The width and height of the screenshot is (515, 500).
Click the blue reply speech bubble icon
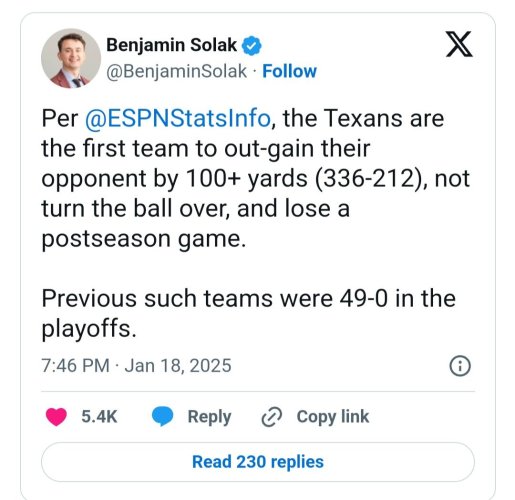pyautogui.click(x=162, y=417)
